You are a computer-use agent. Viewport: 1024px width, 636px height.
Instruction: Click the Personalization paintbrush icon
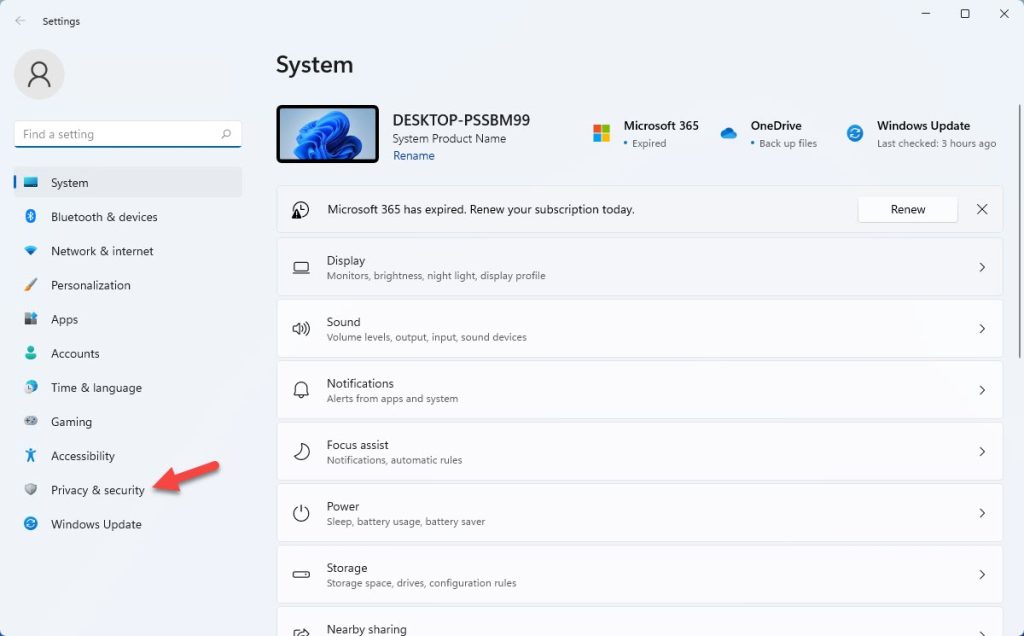pyautogui.click(x=31, y=285)
